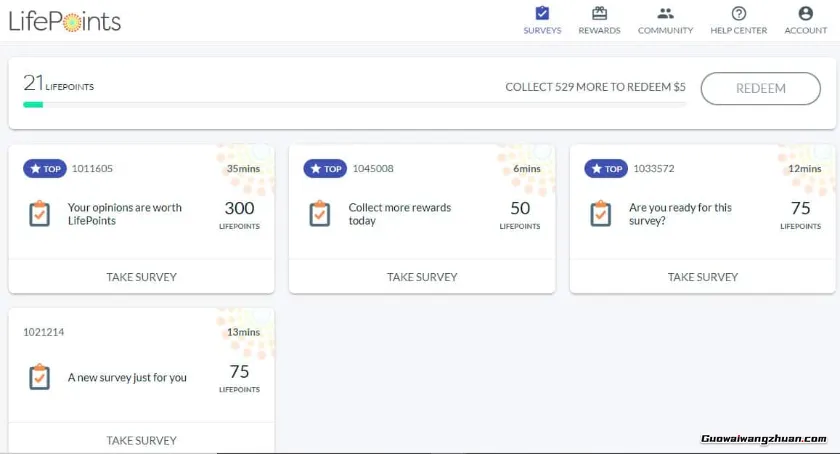Click clipboard icon on survey 1021214
The height and width of the screenshot is (454, 840).
coord(39,377)
